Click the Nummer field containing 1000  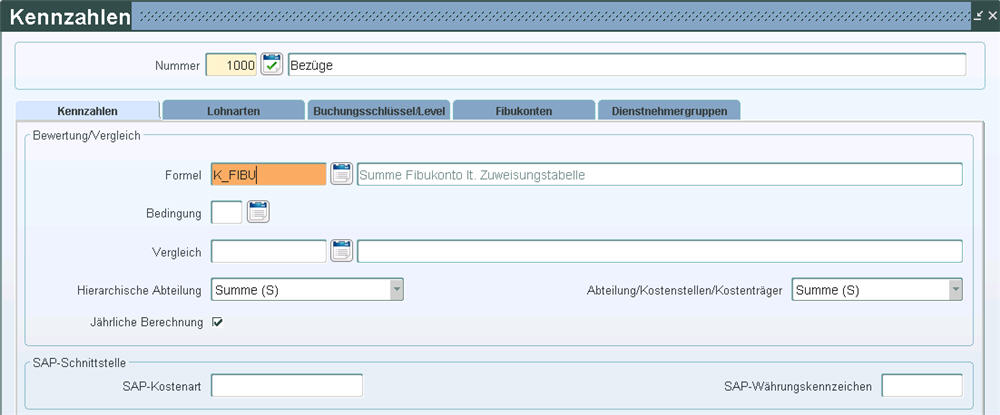(231, 65)
